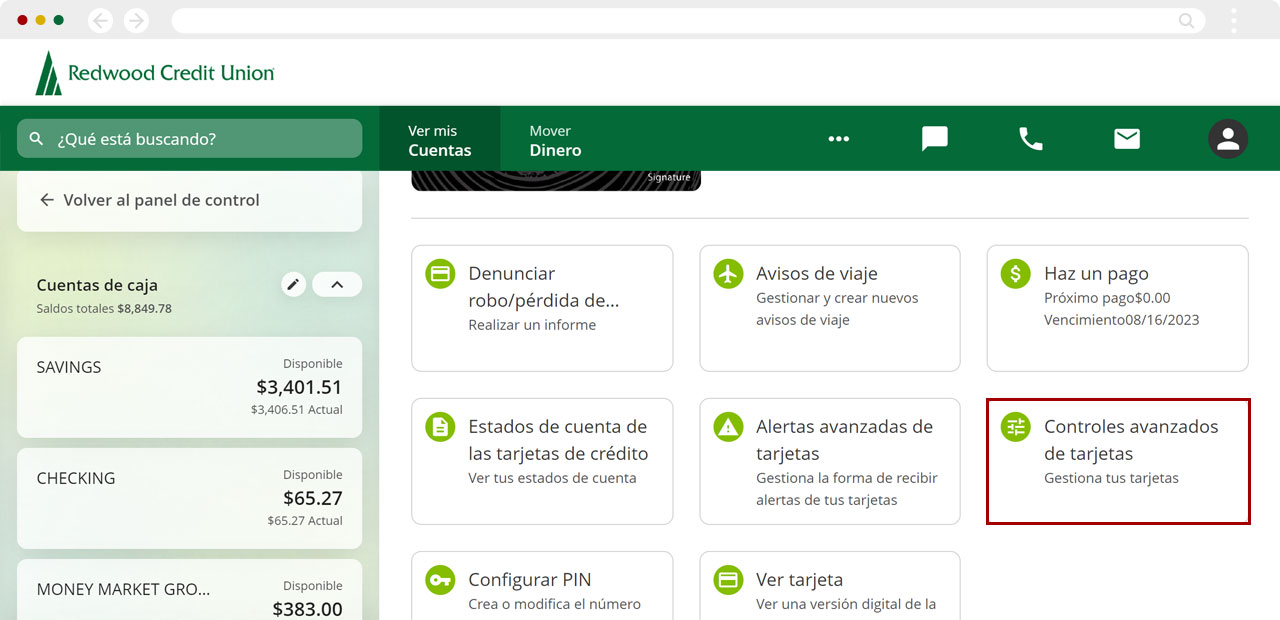
Task: Click the three-dot more options icon
Action: coord(838,139)
